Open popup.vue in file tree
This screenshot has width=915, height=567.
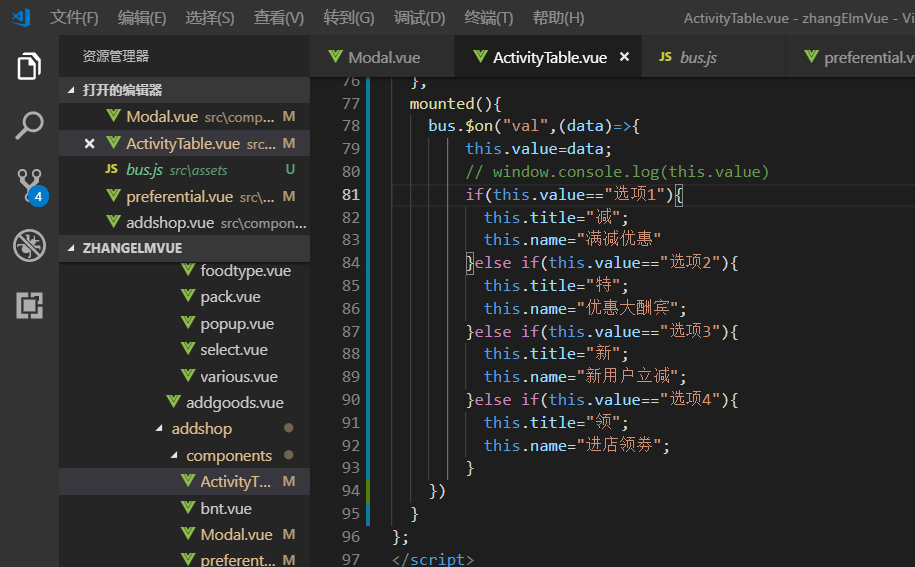pyautogui.click(x=184, y=323)
